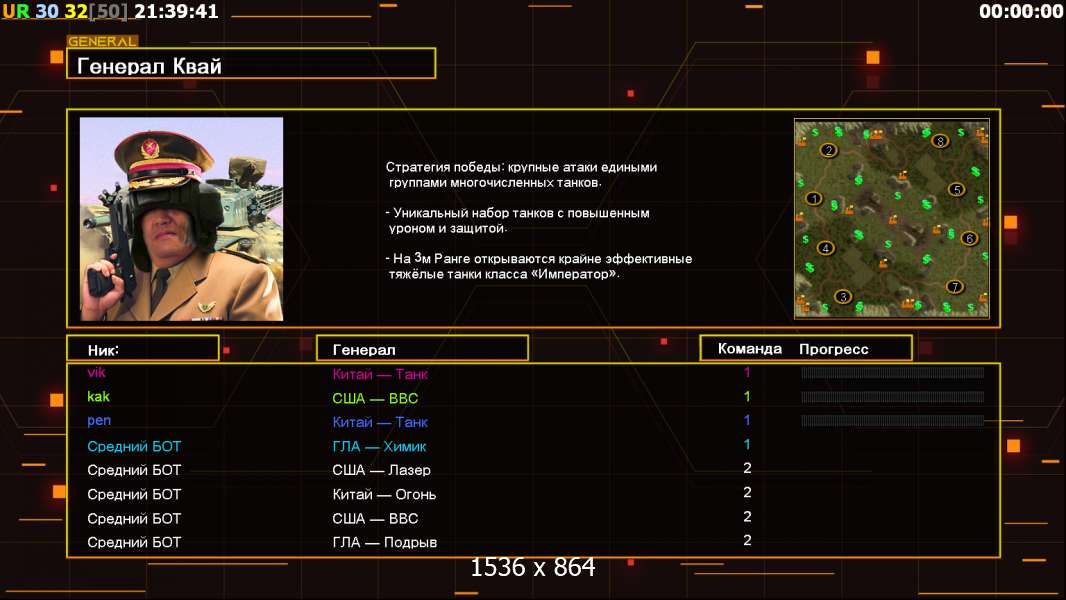Select start position 2 on the minimap
Viewport: 1066px width, 600px height.
(x=828, y=150)
